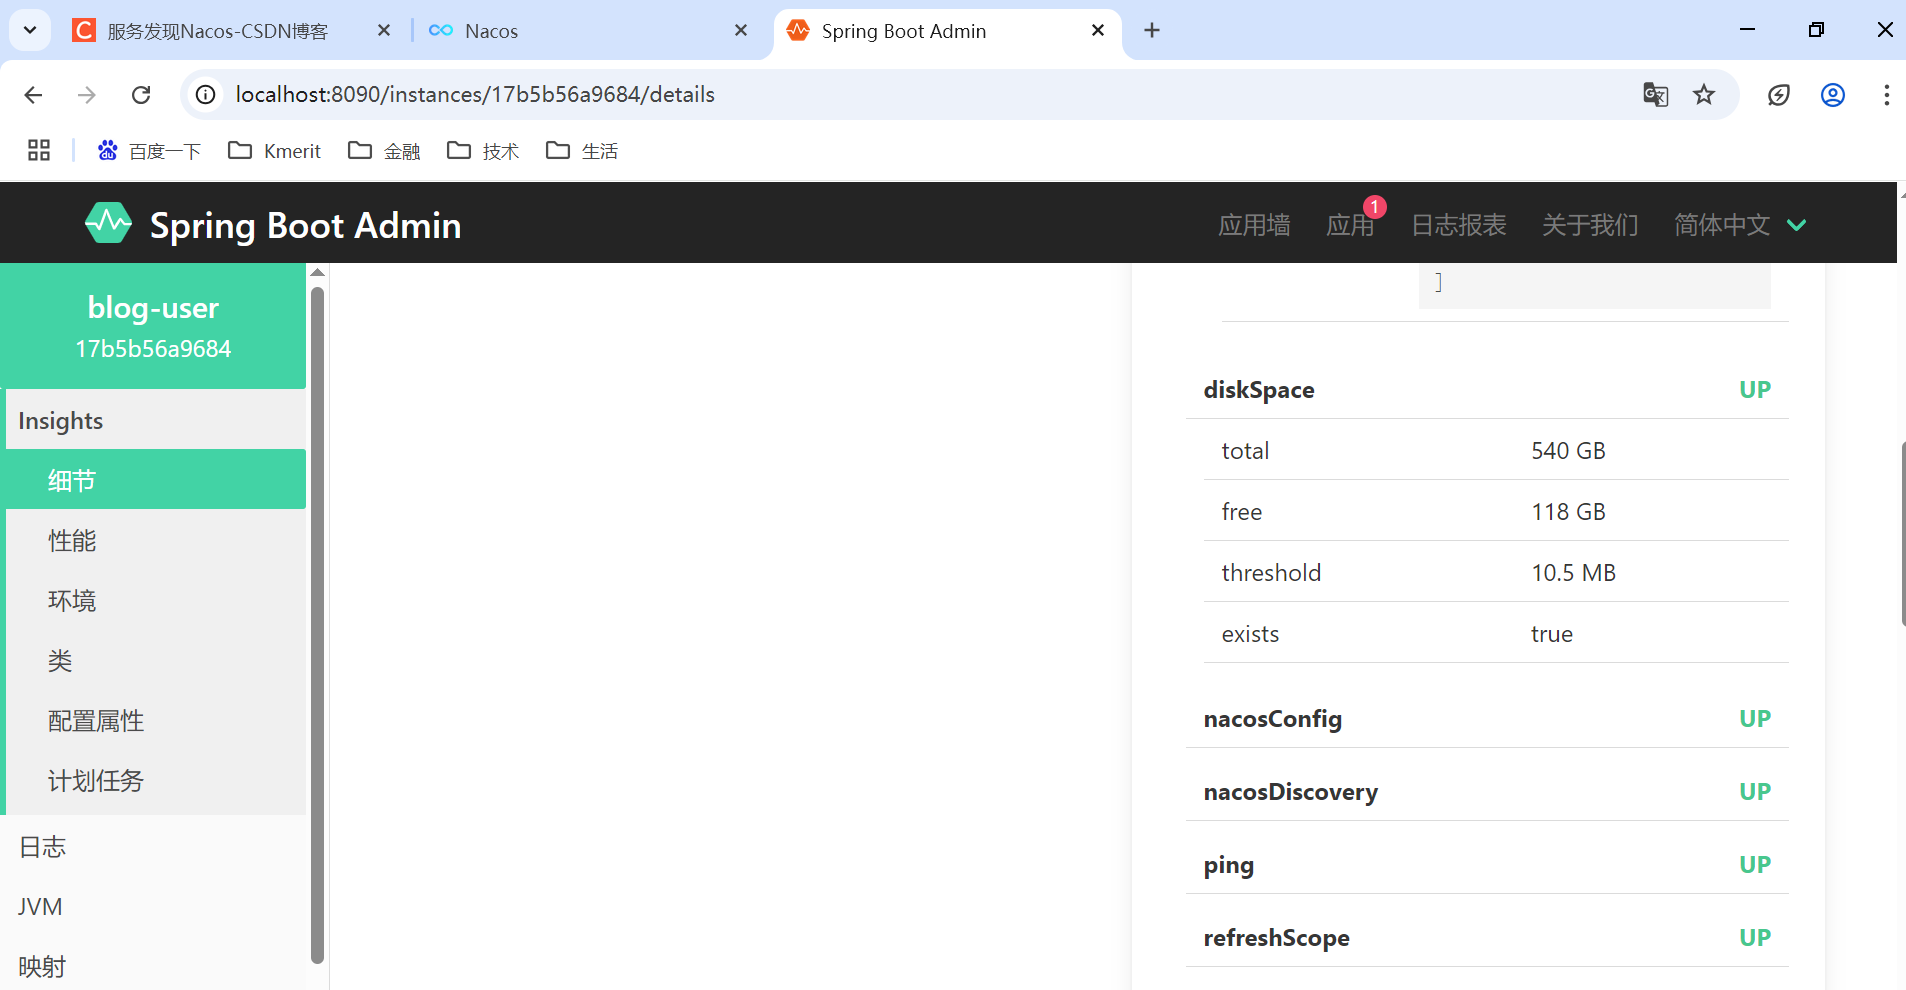This screenshot has width=1906, height=990.
Task: Click the nacosConfig UP status
Action: [x=1755, y=719]
